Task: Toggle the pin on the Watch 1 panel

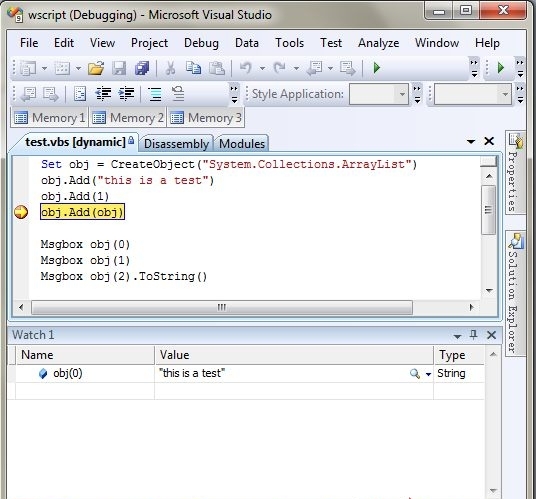Action: 473,334
